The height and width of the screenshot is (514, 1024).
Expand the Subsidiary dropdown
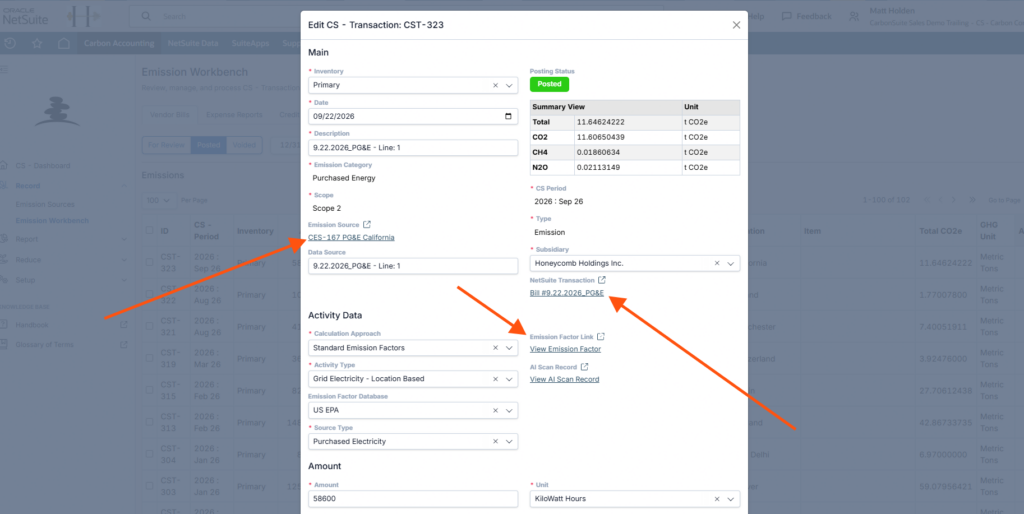[730, 263]
